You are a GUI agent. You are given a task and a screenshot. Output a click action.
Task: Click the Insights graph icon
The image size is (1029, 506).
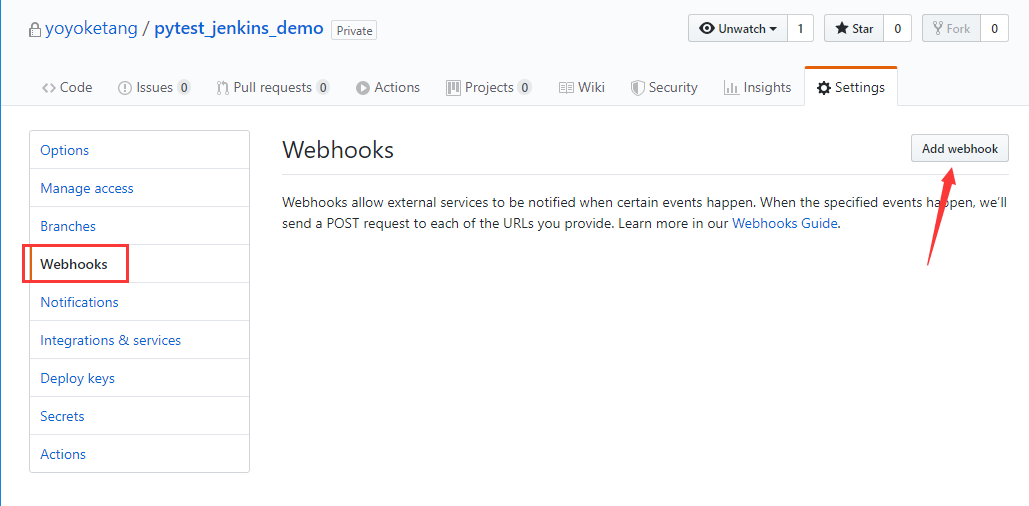[x=731, y=88]
